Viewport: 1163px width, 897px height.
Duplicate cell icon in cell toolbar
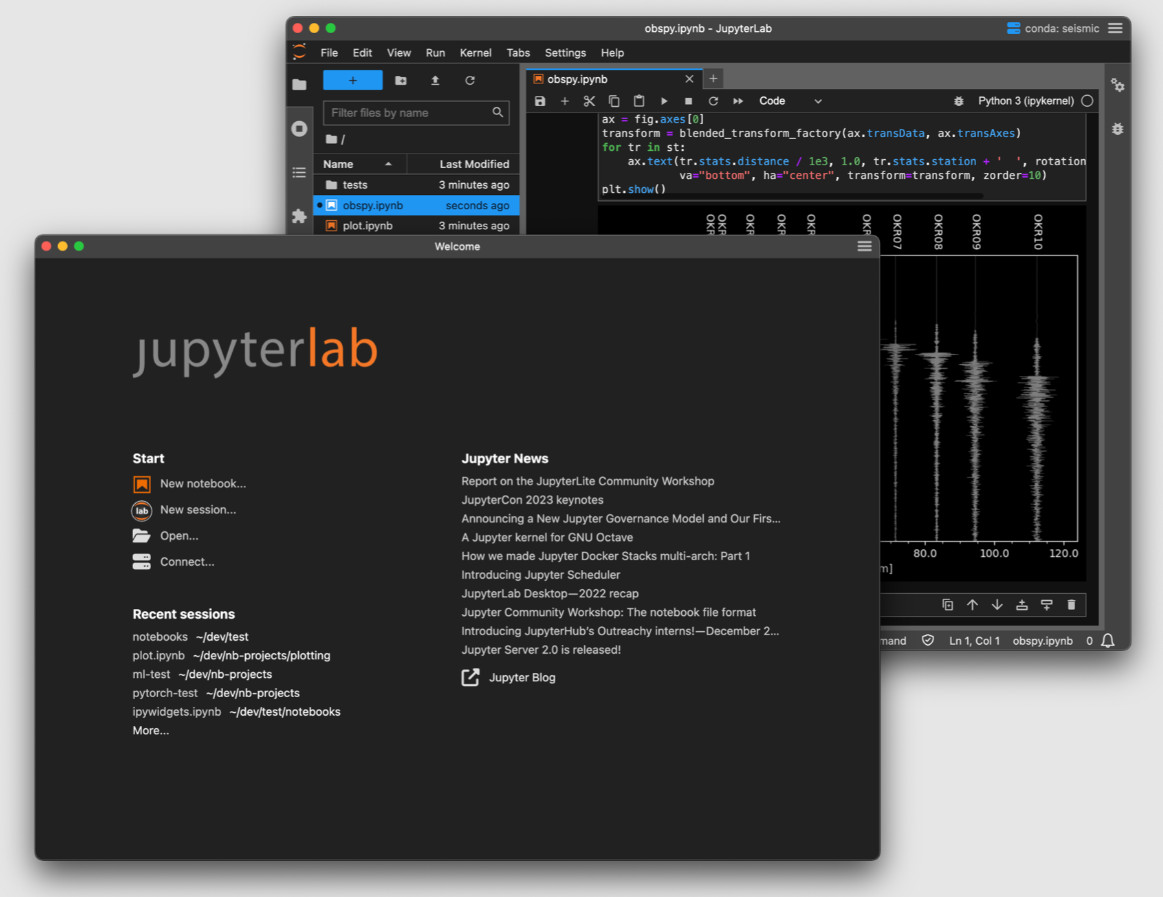coord(947,605)
